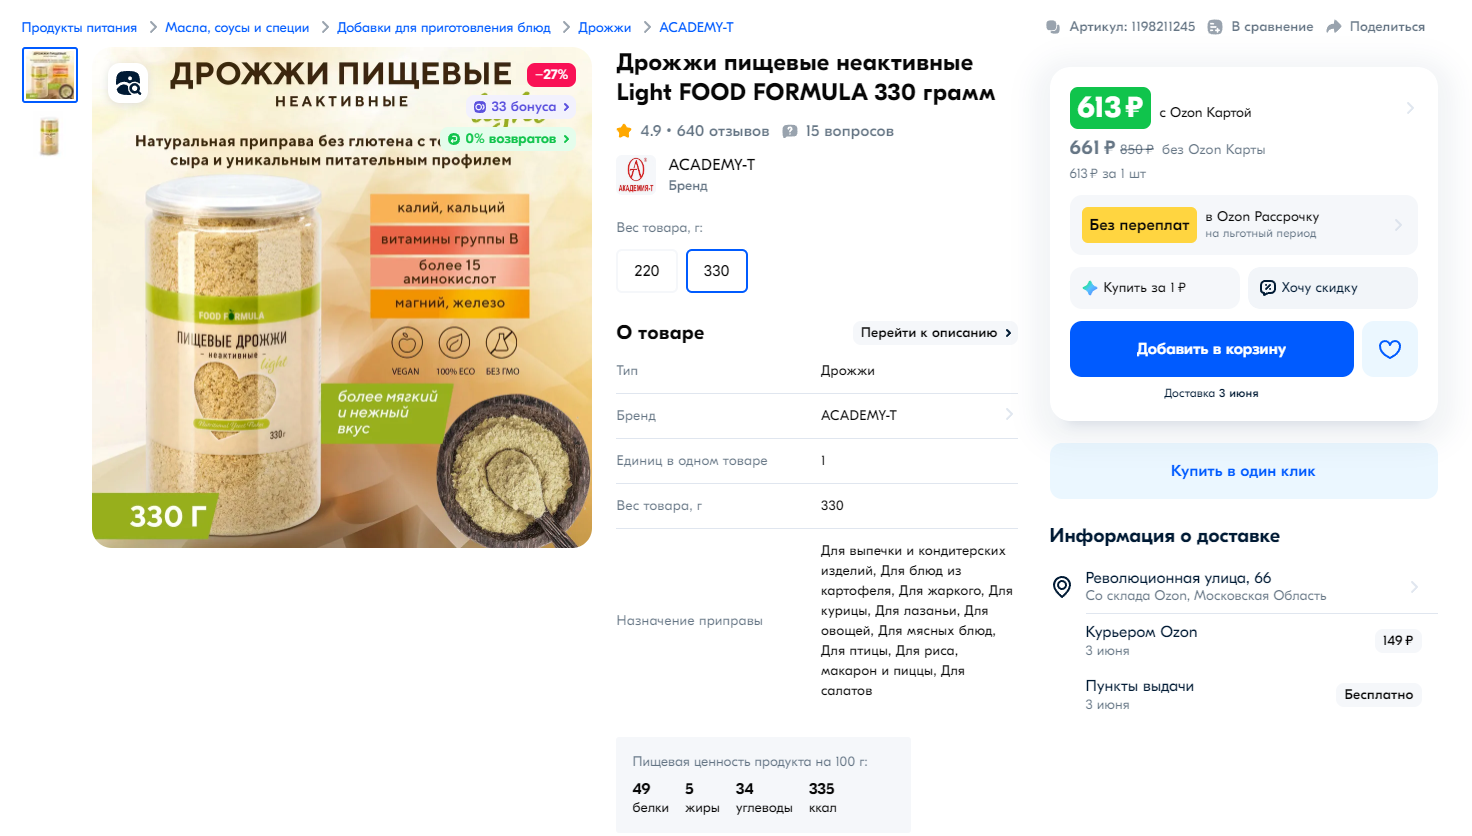Click the compare icon near 'В сравнение'

(x=1215, y=27)
